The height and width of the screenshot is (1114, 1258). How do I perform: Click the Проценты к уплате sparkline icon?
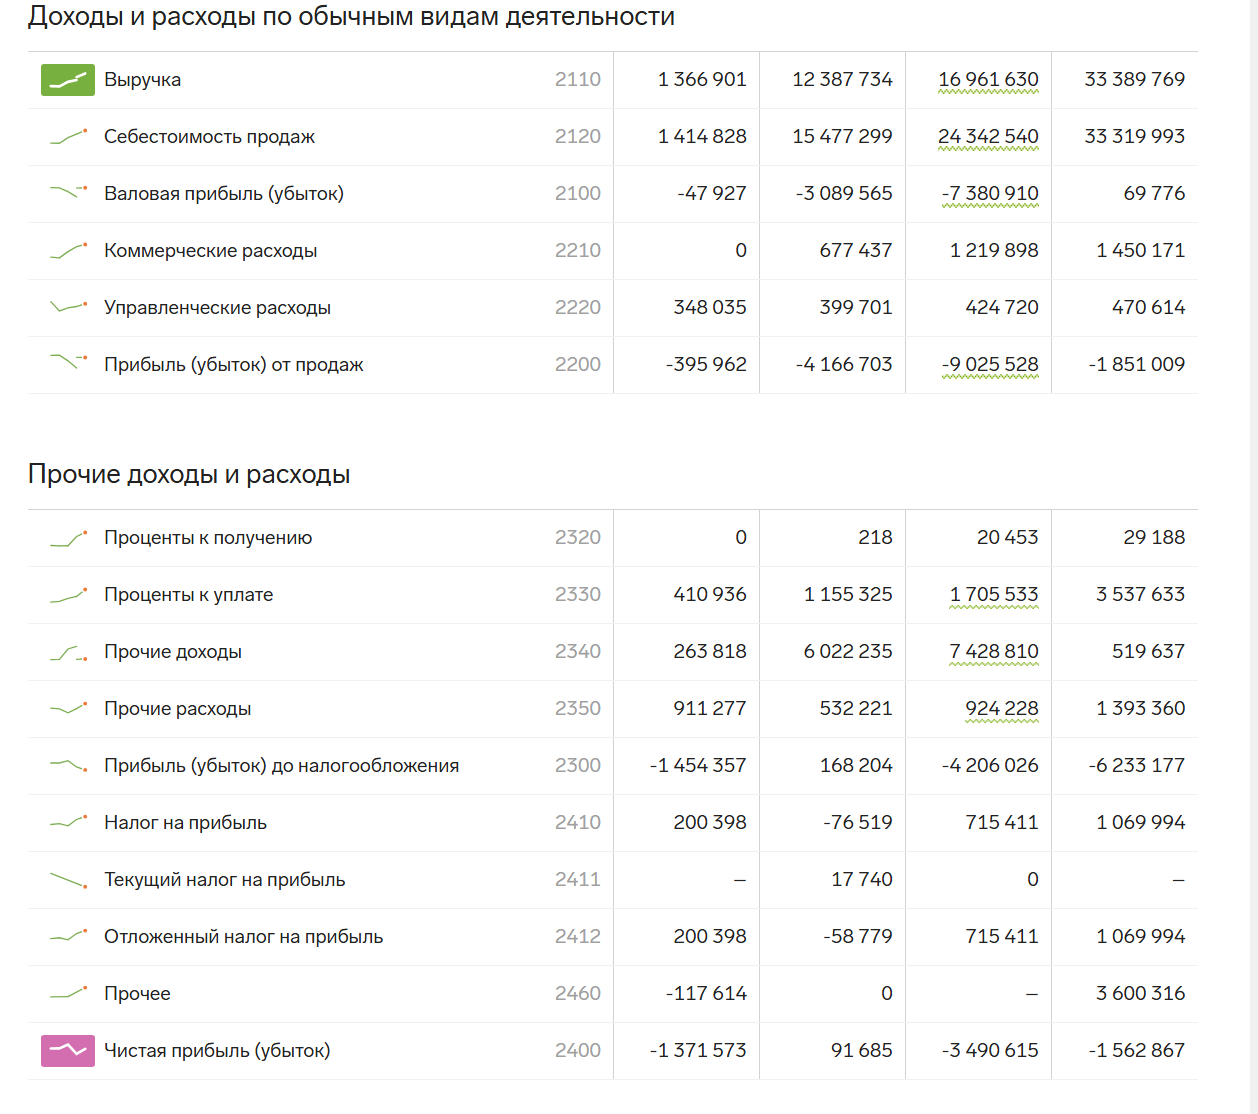pos(68,595)
